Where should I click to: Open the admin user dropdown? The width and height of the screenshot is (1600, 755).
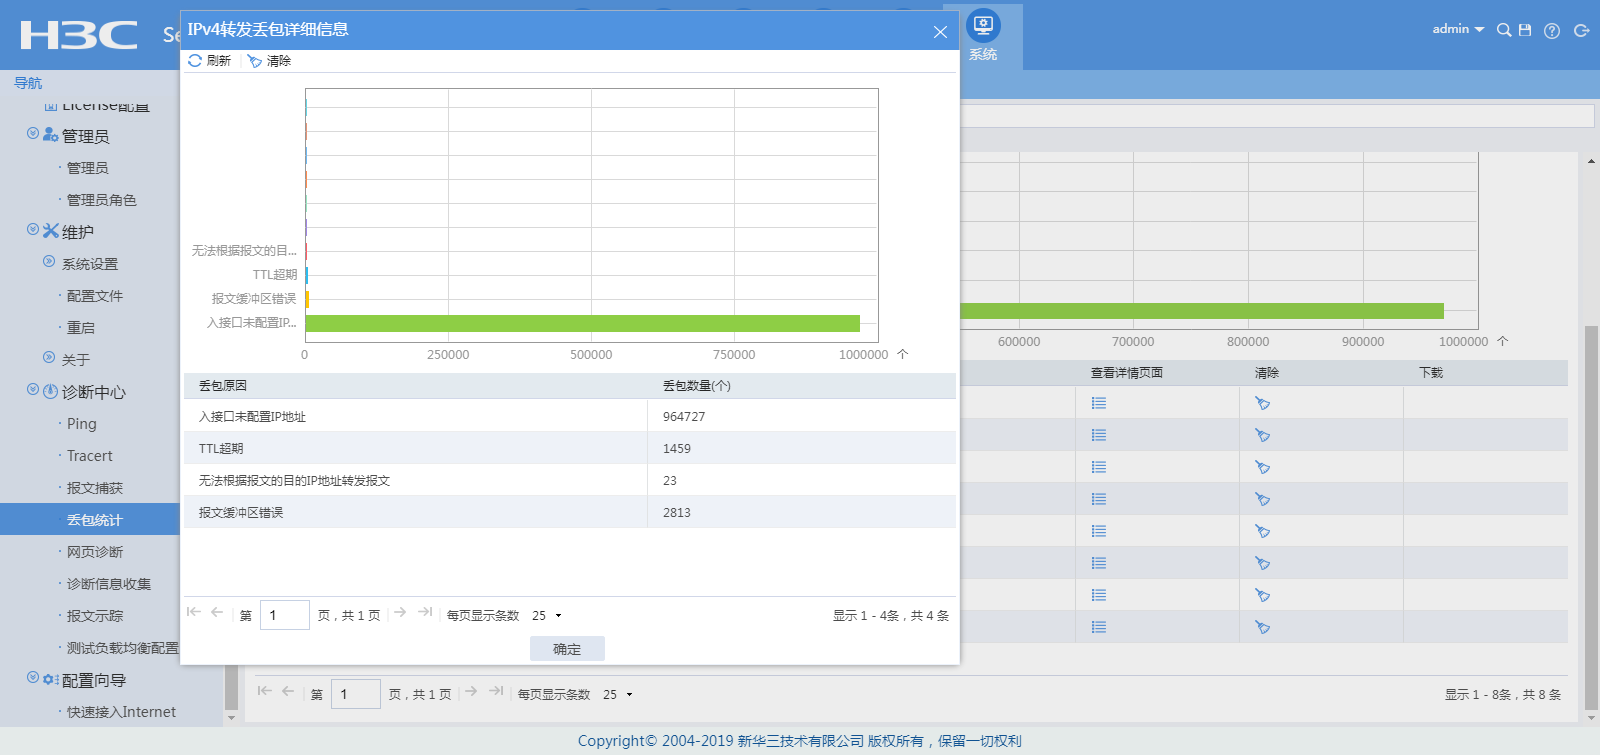pyautogui.click(x=1457, y=29)
